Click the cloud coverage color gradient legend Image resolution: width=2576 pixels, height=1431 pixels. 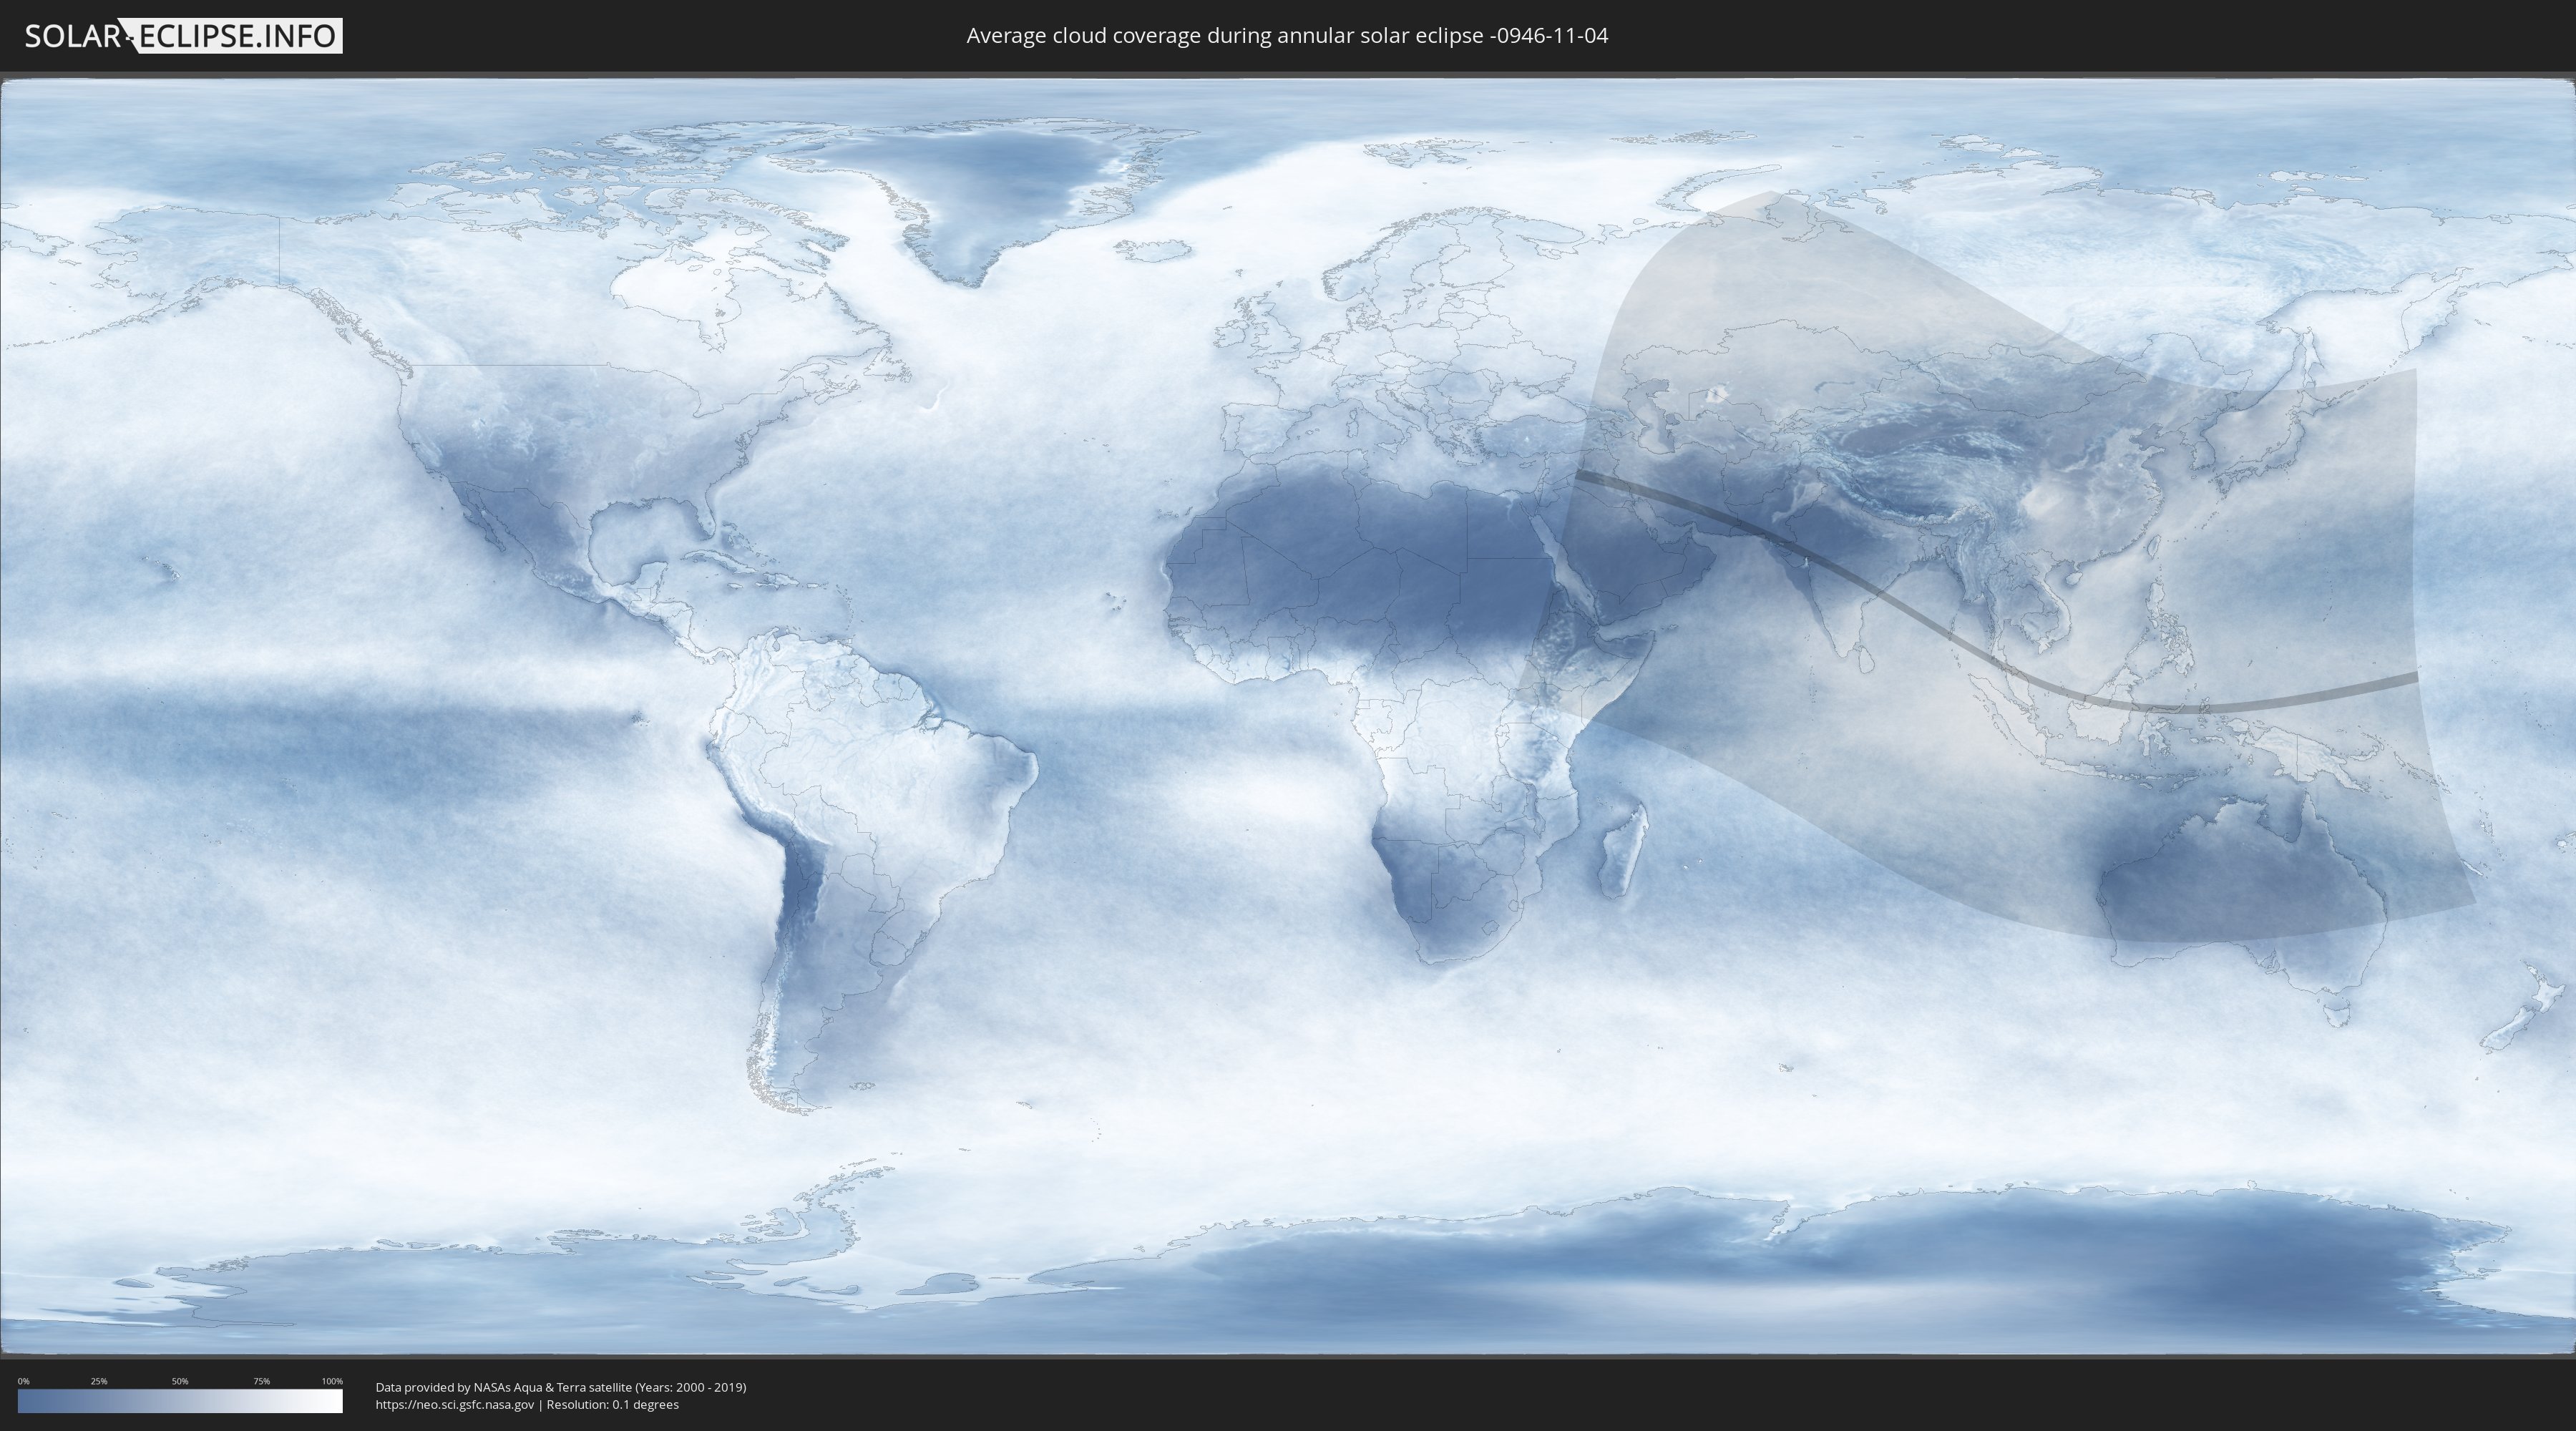(180, 1401)
